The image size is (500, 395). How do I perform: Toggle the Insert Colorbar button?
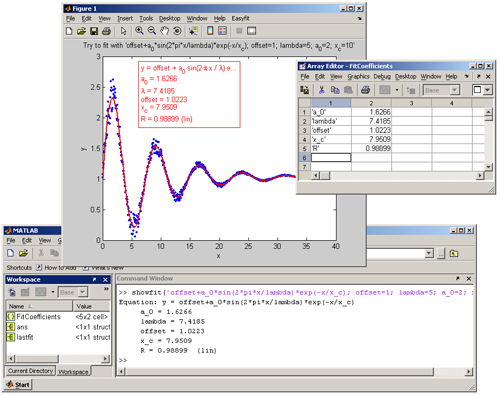pos(210,31)
